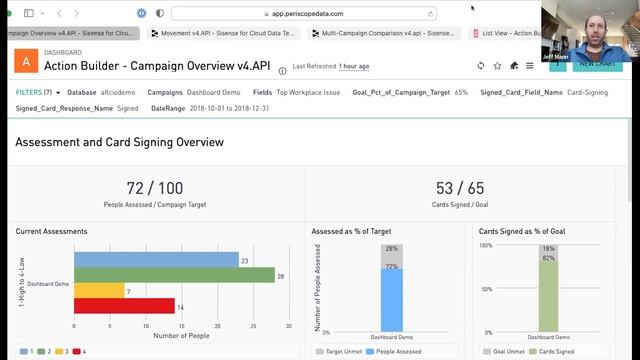640x360 pixels.
Task: Click the '1 hour ago' refresh link
Action: pos(353,66)
